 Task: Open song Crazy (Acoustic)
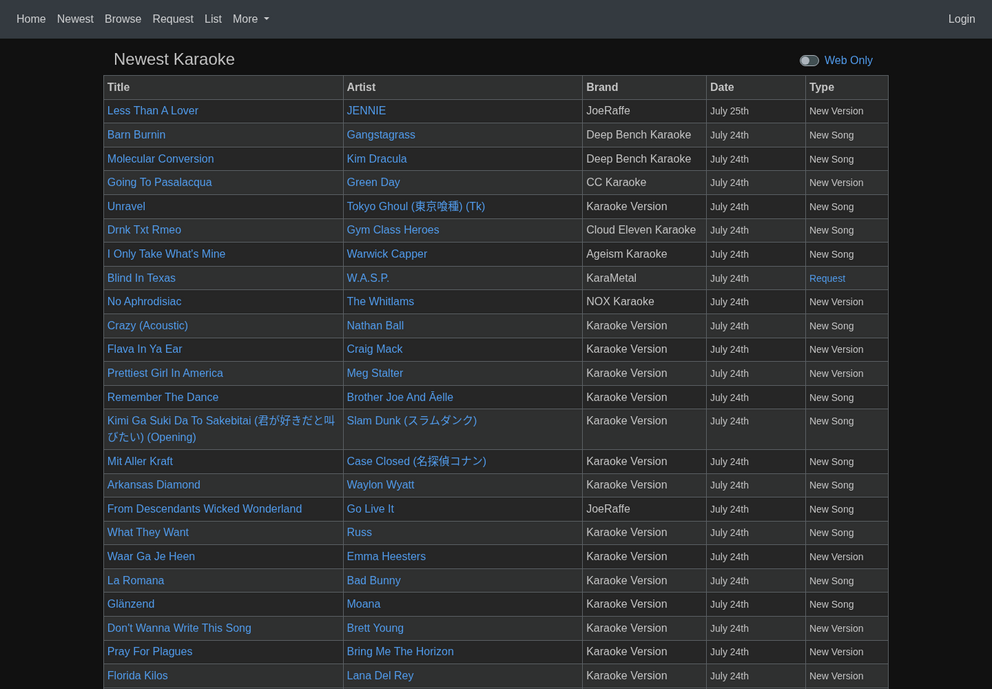(147, 325)
